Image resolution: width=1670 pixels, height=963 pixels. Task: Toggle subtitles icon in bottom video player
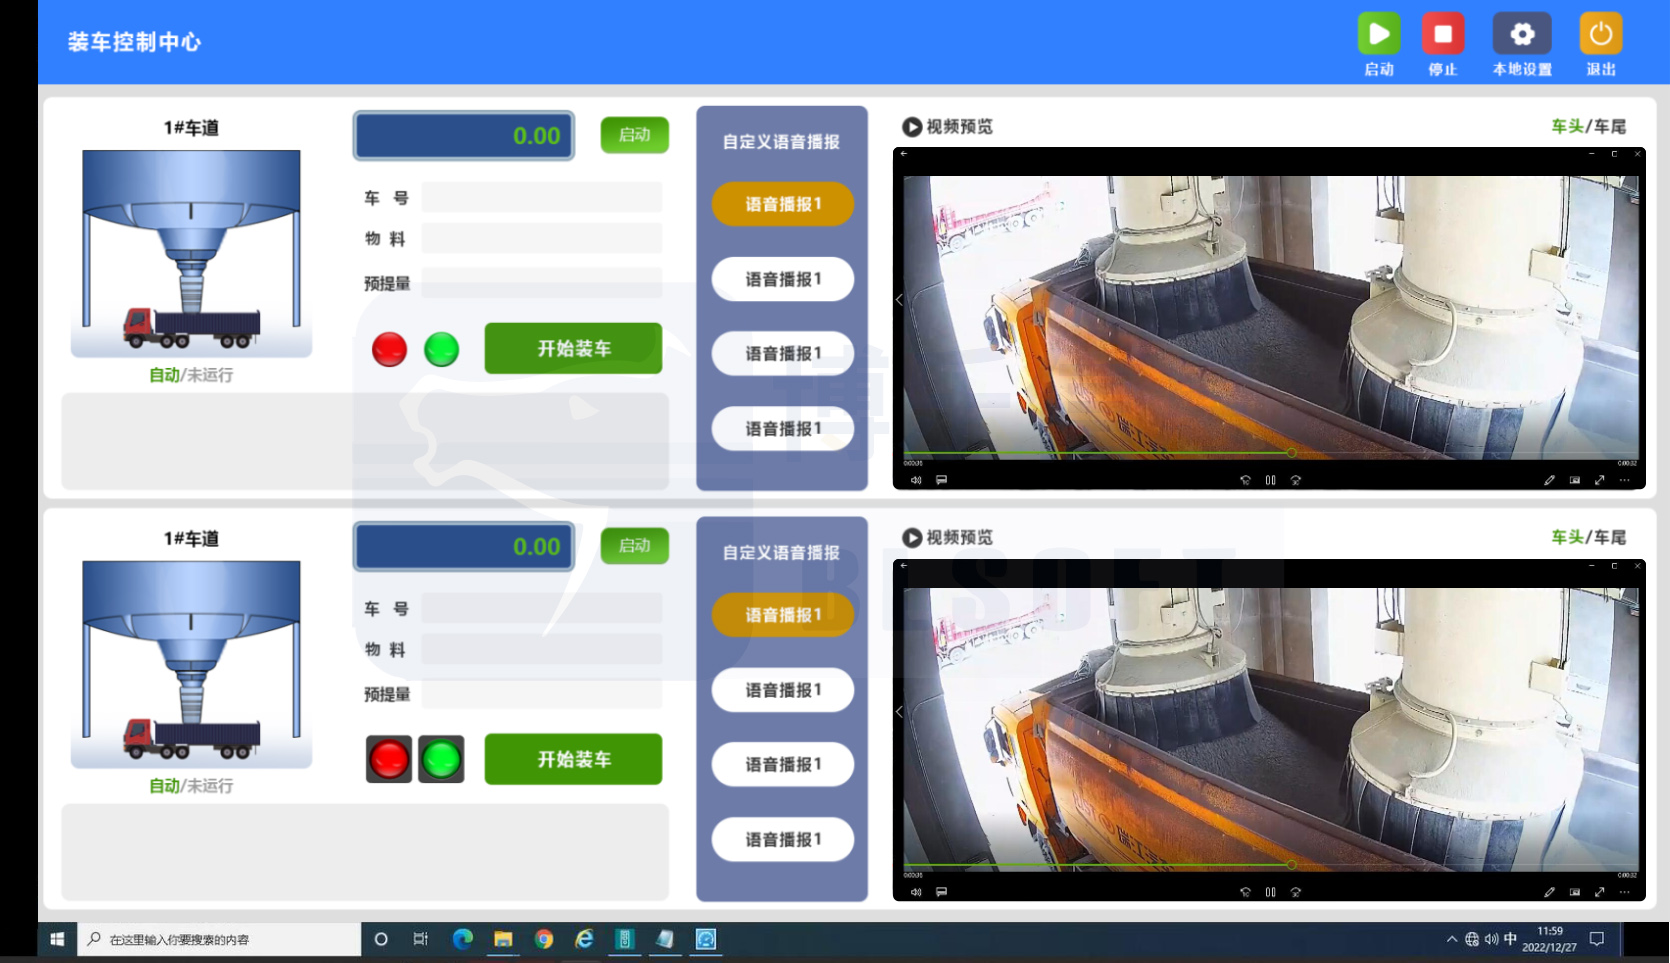941,892
